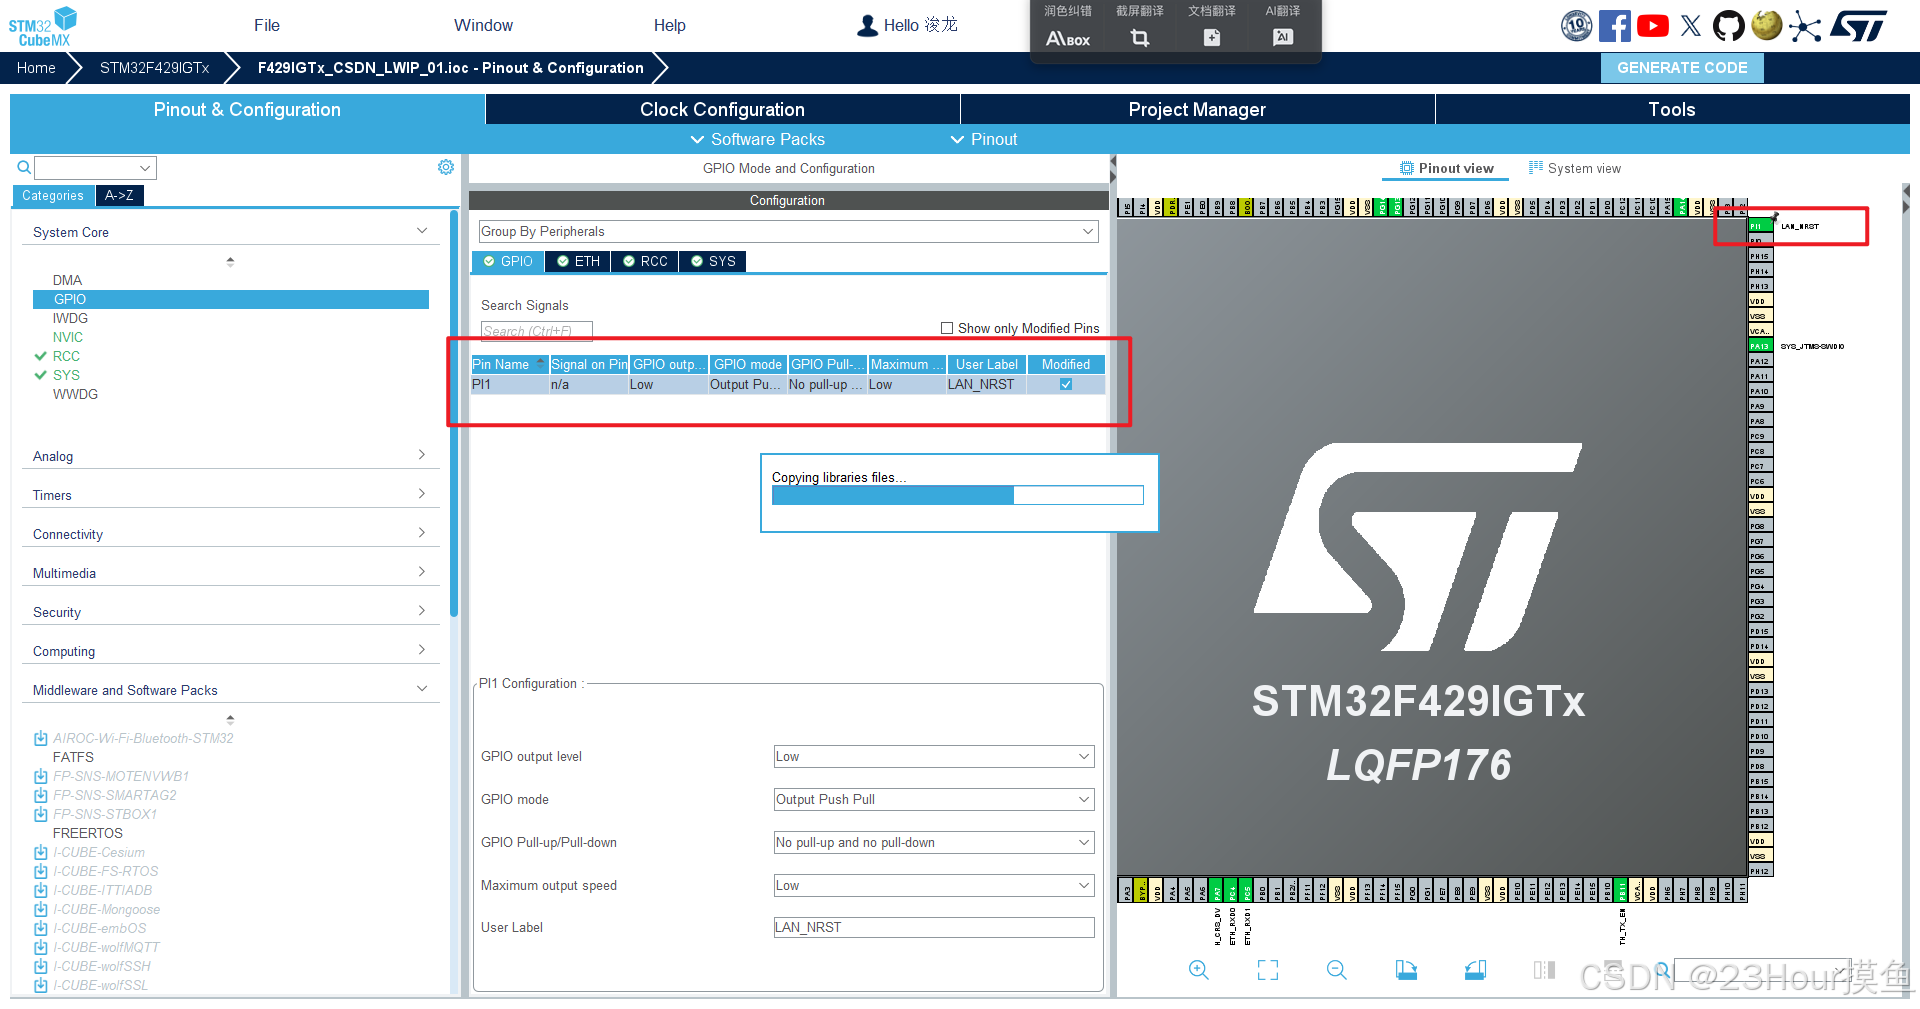Rotate the chip view counterclockwise

click(1475, 970)
